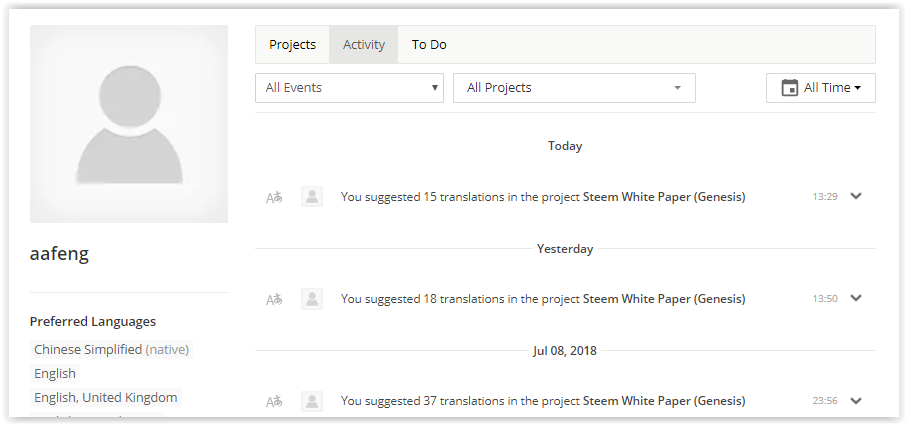Click Chinese Simplified language tag
Viewport: 907px width, 425px height.
coord(111,349)
